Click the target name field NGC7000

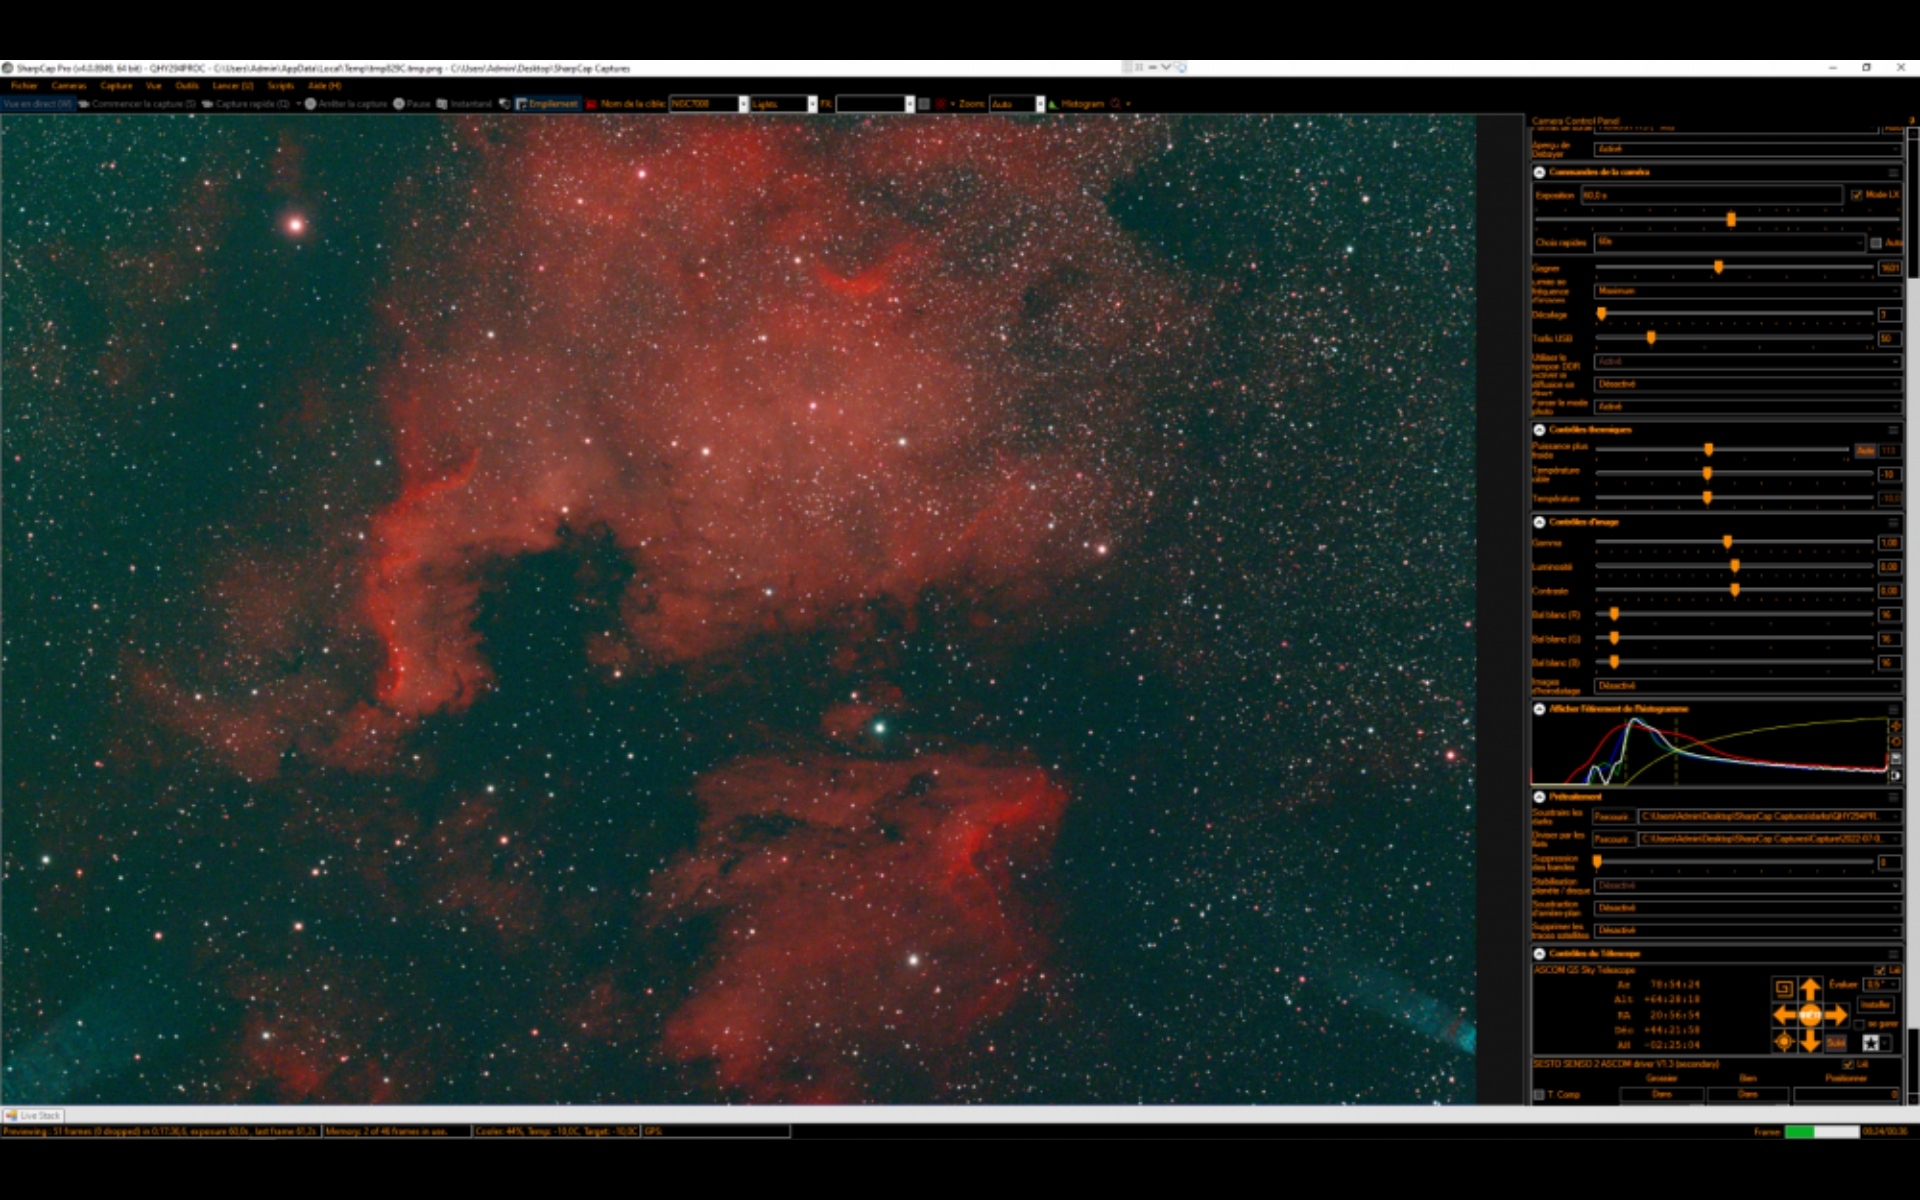[704, 104]
